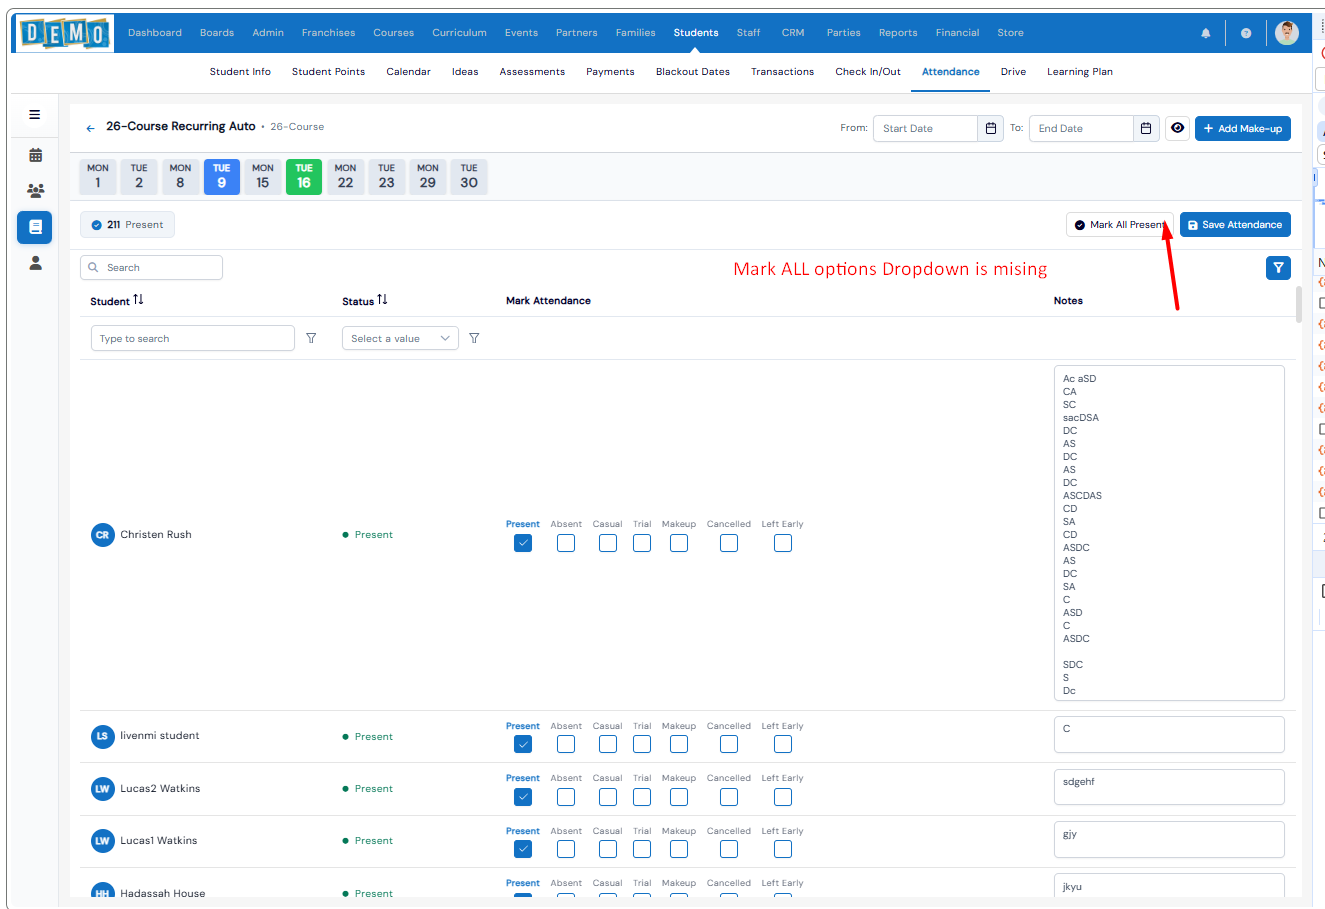Click the Add Make-up button
This screenshot has width=1325, height=909.
coord(1242,129)
